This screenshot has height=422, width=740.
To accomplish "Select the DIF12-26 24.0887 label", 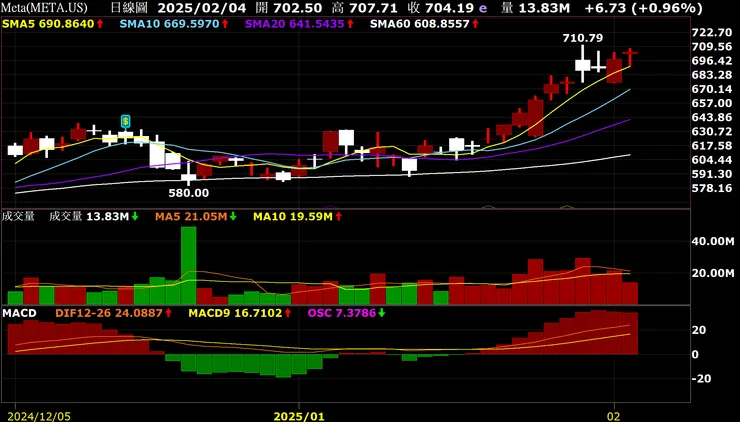I will 114,313.
